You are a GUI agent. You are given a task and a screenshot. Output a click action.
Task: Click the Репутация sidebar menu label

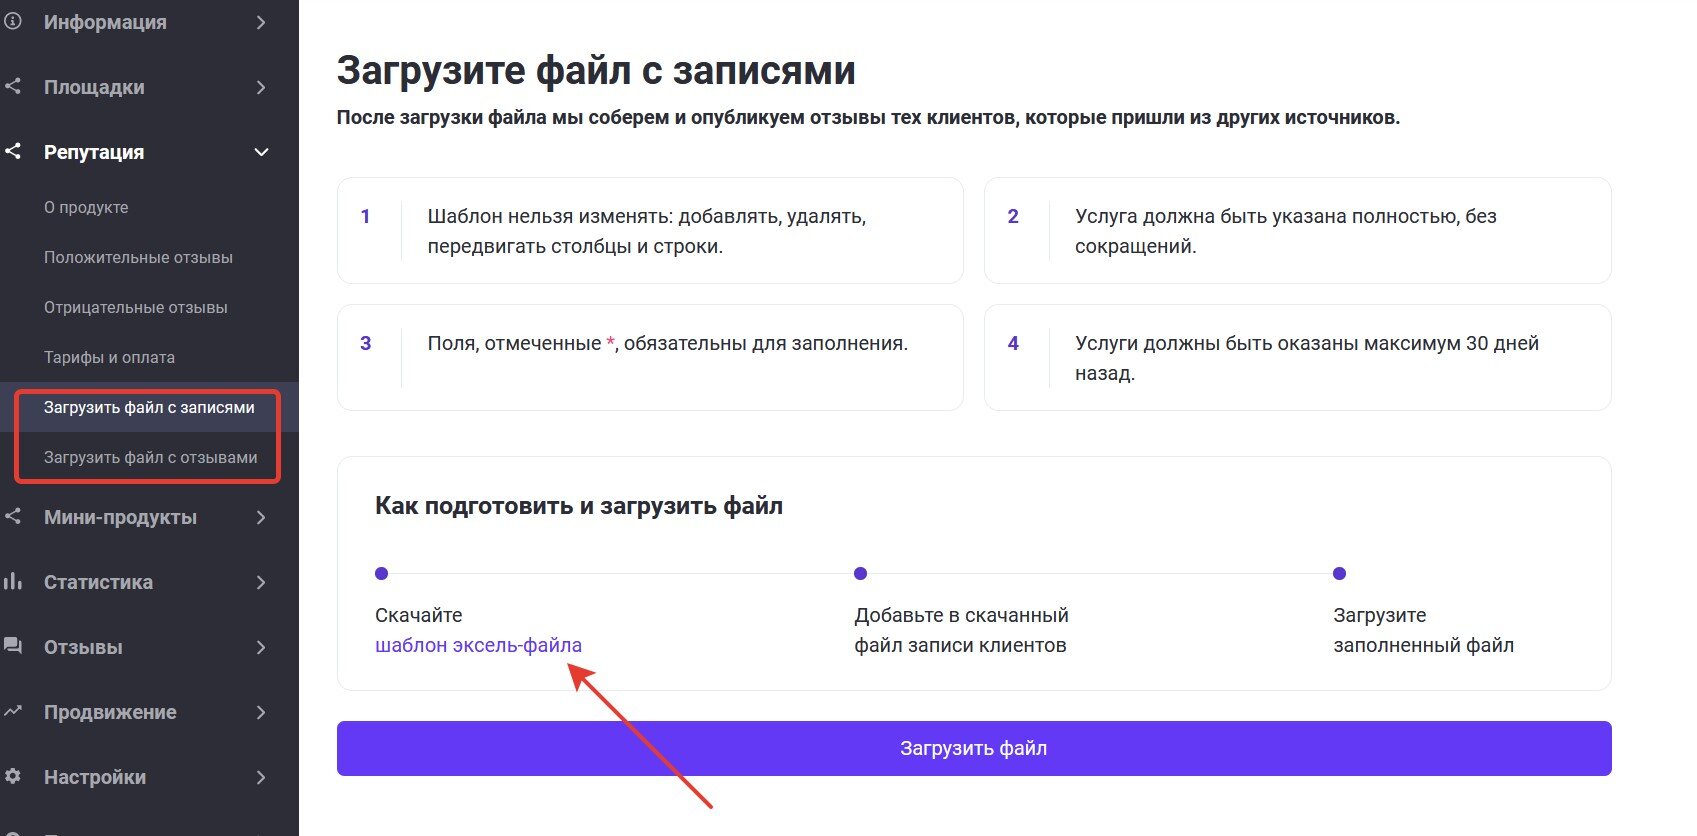pyautogui.click(x=94, y=152)
